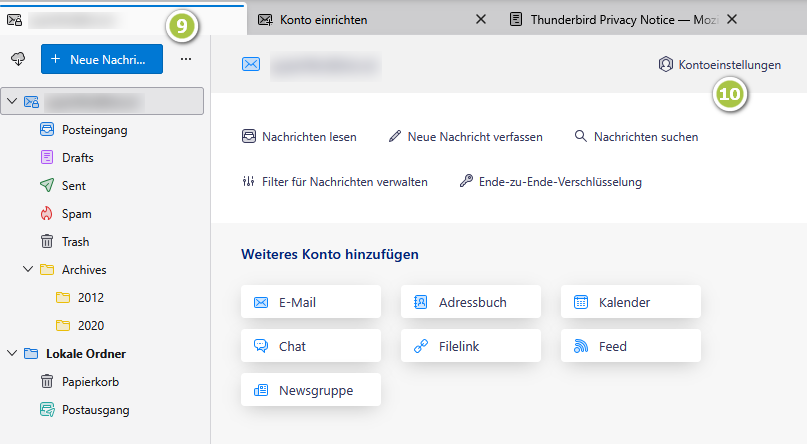The width and height of the screenshot is (807, 444).
Task: Add a Newsgruppe account
Action: click(311, 390)
